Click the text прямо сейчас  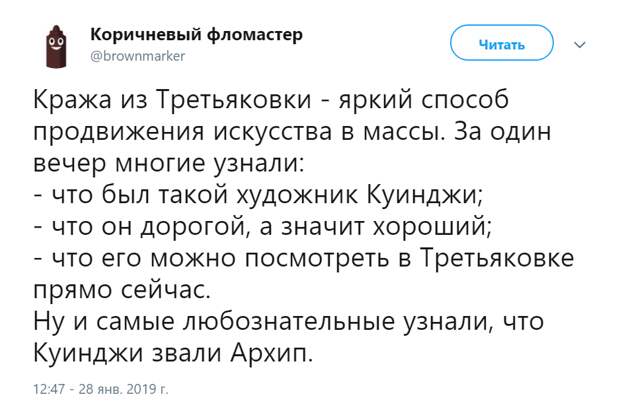pyautogui.click(x=122, y=290)
